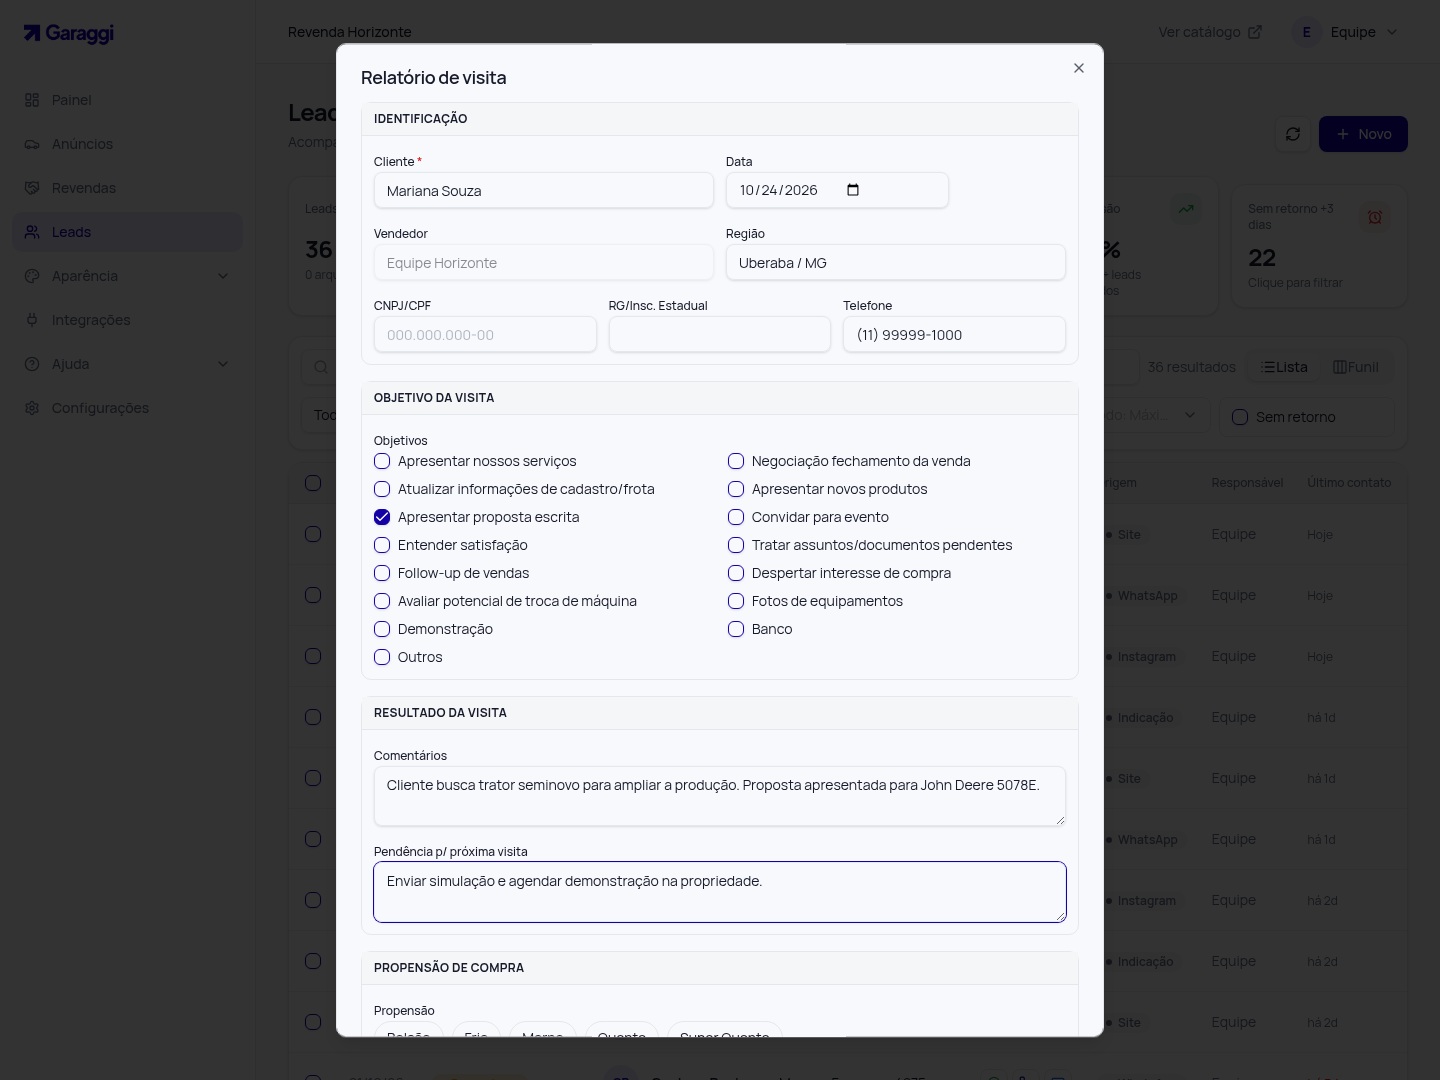Image resolution: width=1440 pixels, height=1080 pixels.
Task: Check Fotos de equipamentos
Action: 736,601
